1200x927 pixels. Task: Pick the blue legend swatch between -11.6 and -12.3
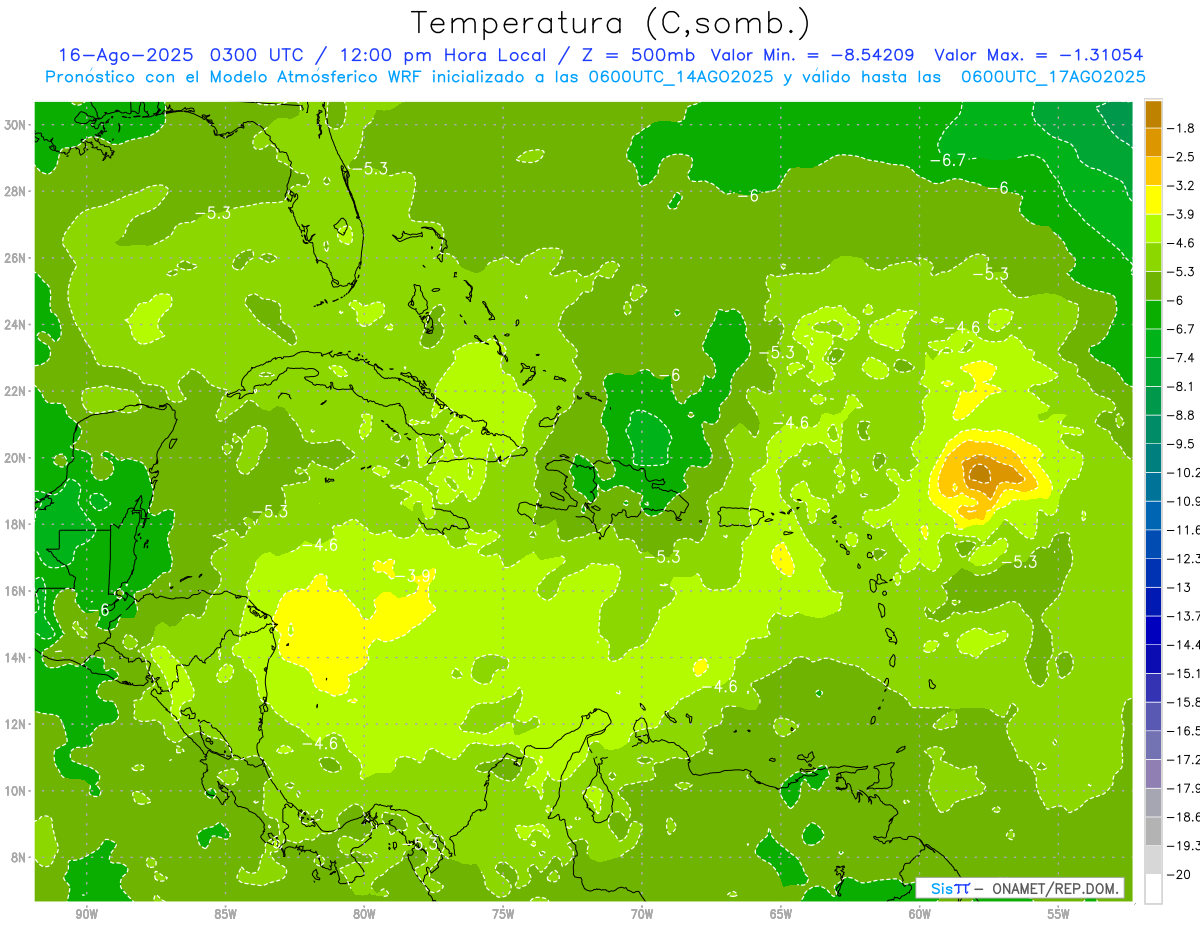click(1154, 544)
